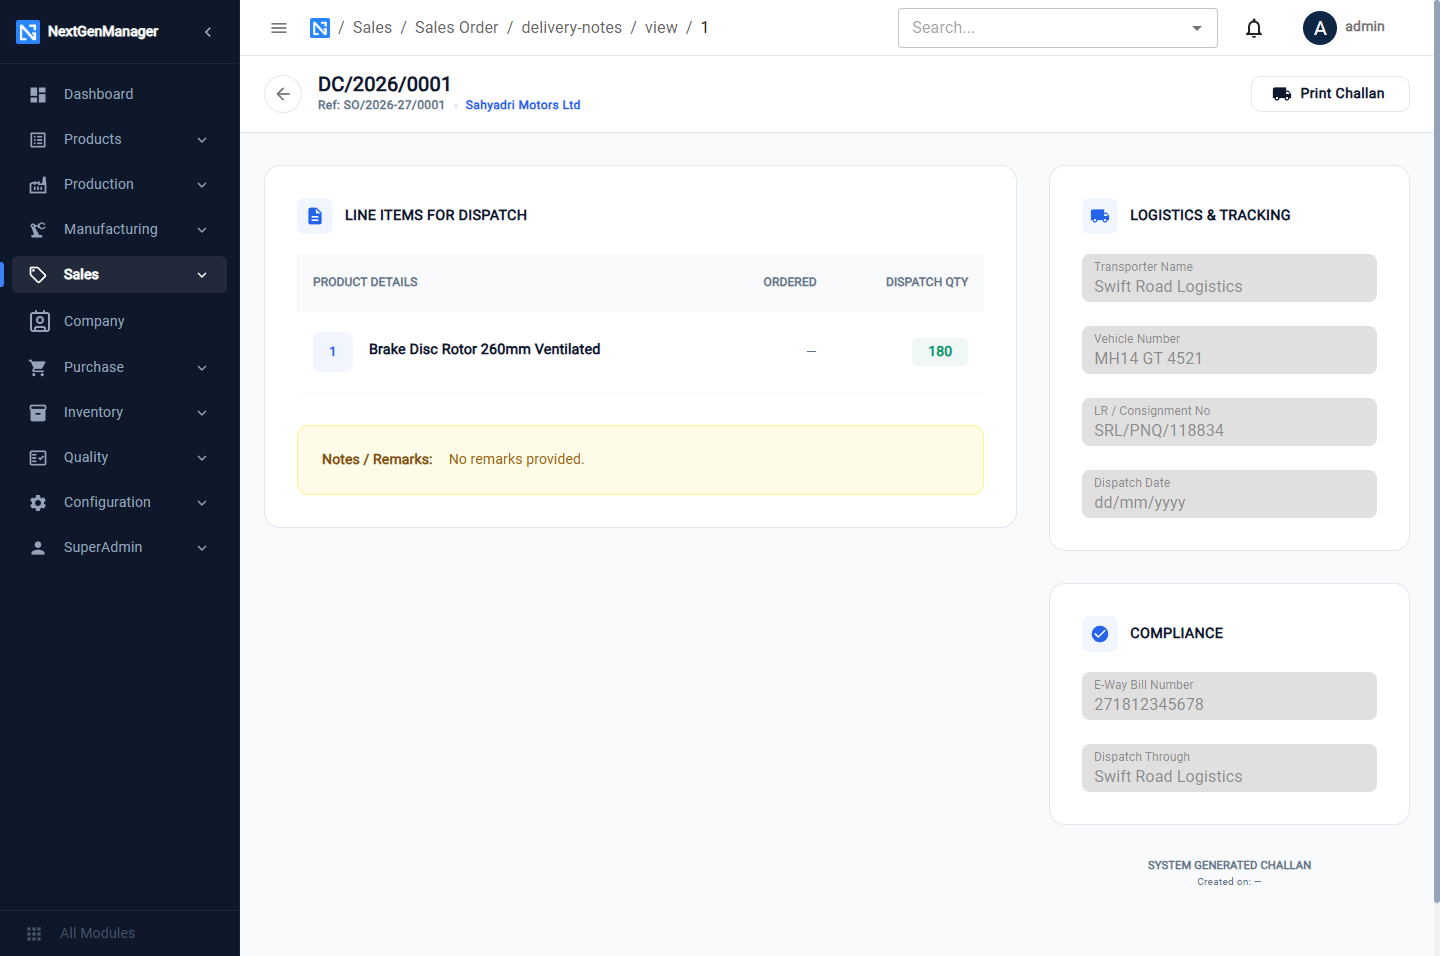
Task: Open the hamburger menu icon
Action: point(279,28)
